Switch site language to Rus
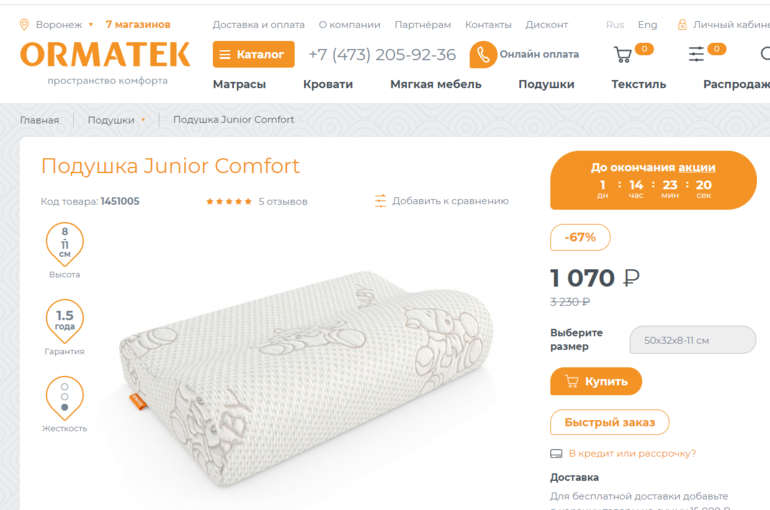 [615, 25]
